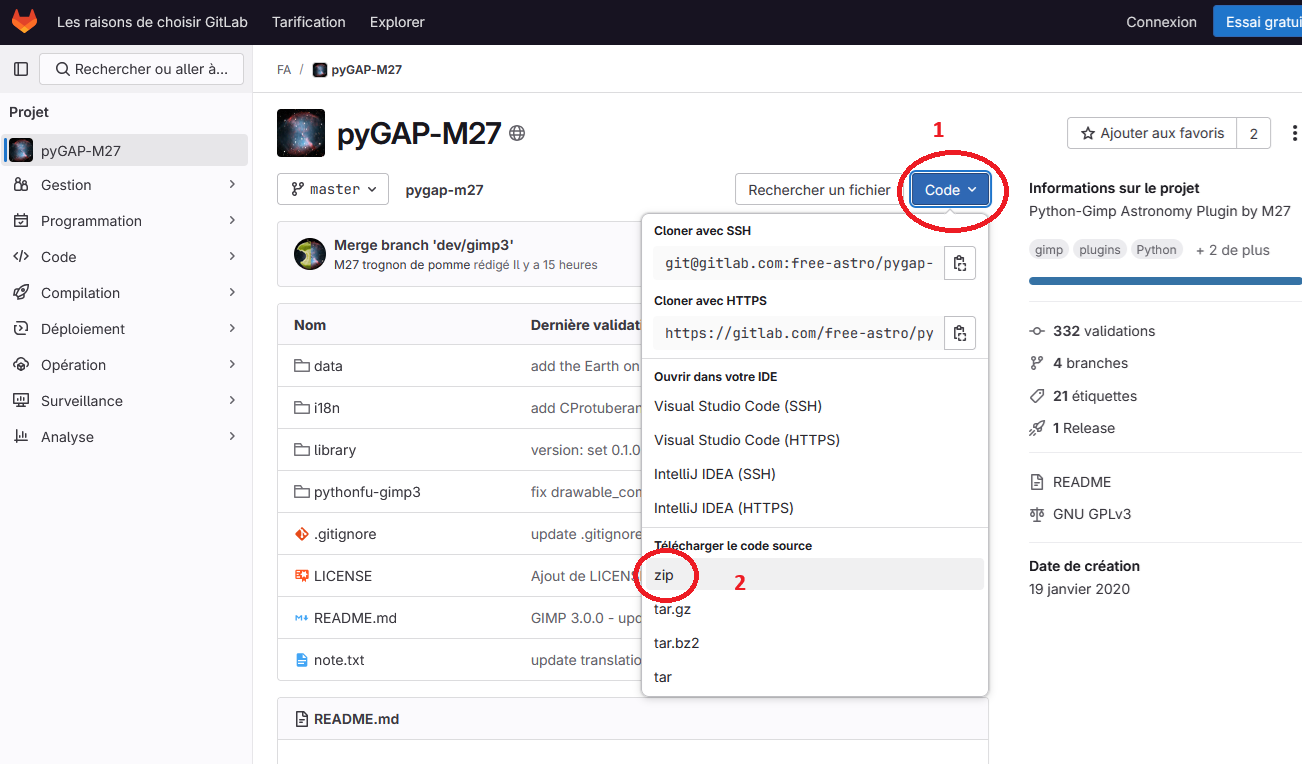
Task: Open the Rechercher un fichier button
Action: click(819, 190)
